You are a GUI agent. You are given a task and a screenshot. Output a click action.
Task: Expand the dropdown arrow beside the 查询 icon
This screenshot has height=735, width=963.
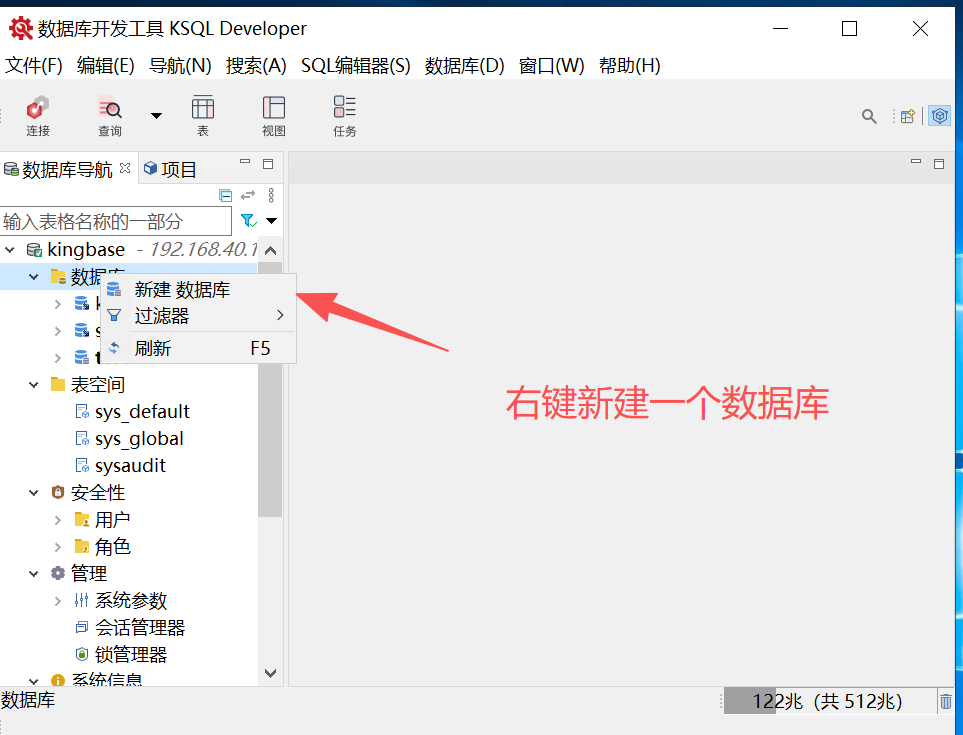pyautogui.click(x=156, y=115)
